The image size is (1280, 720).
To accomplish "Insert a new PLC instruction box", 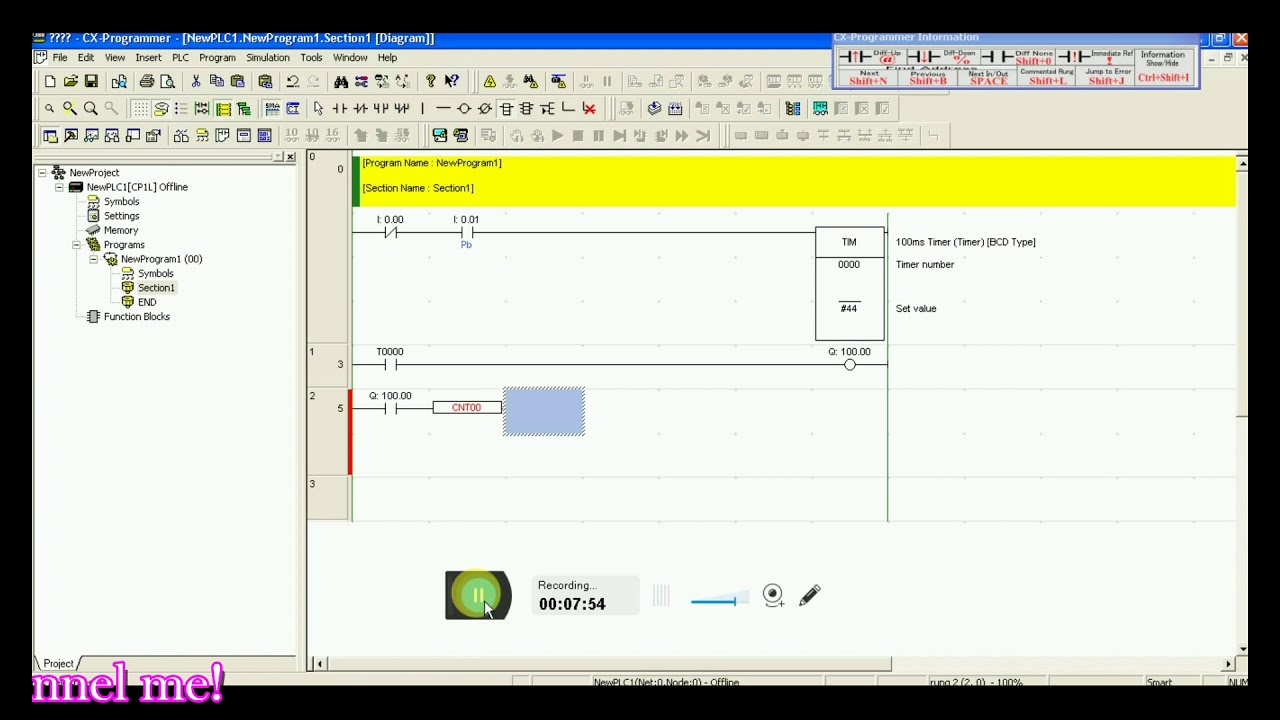I will pos(506,108).
